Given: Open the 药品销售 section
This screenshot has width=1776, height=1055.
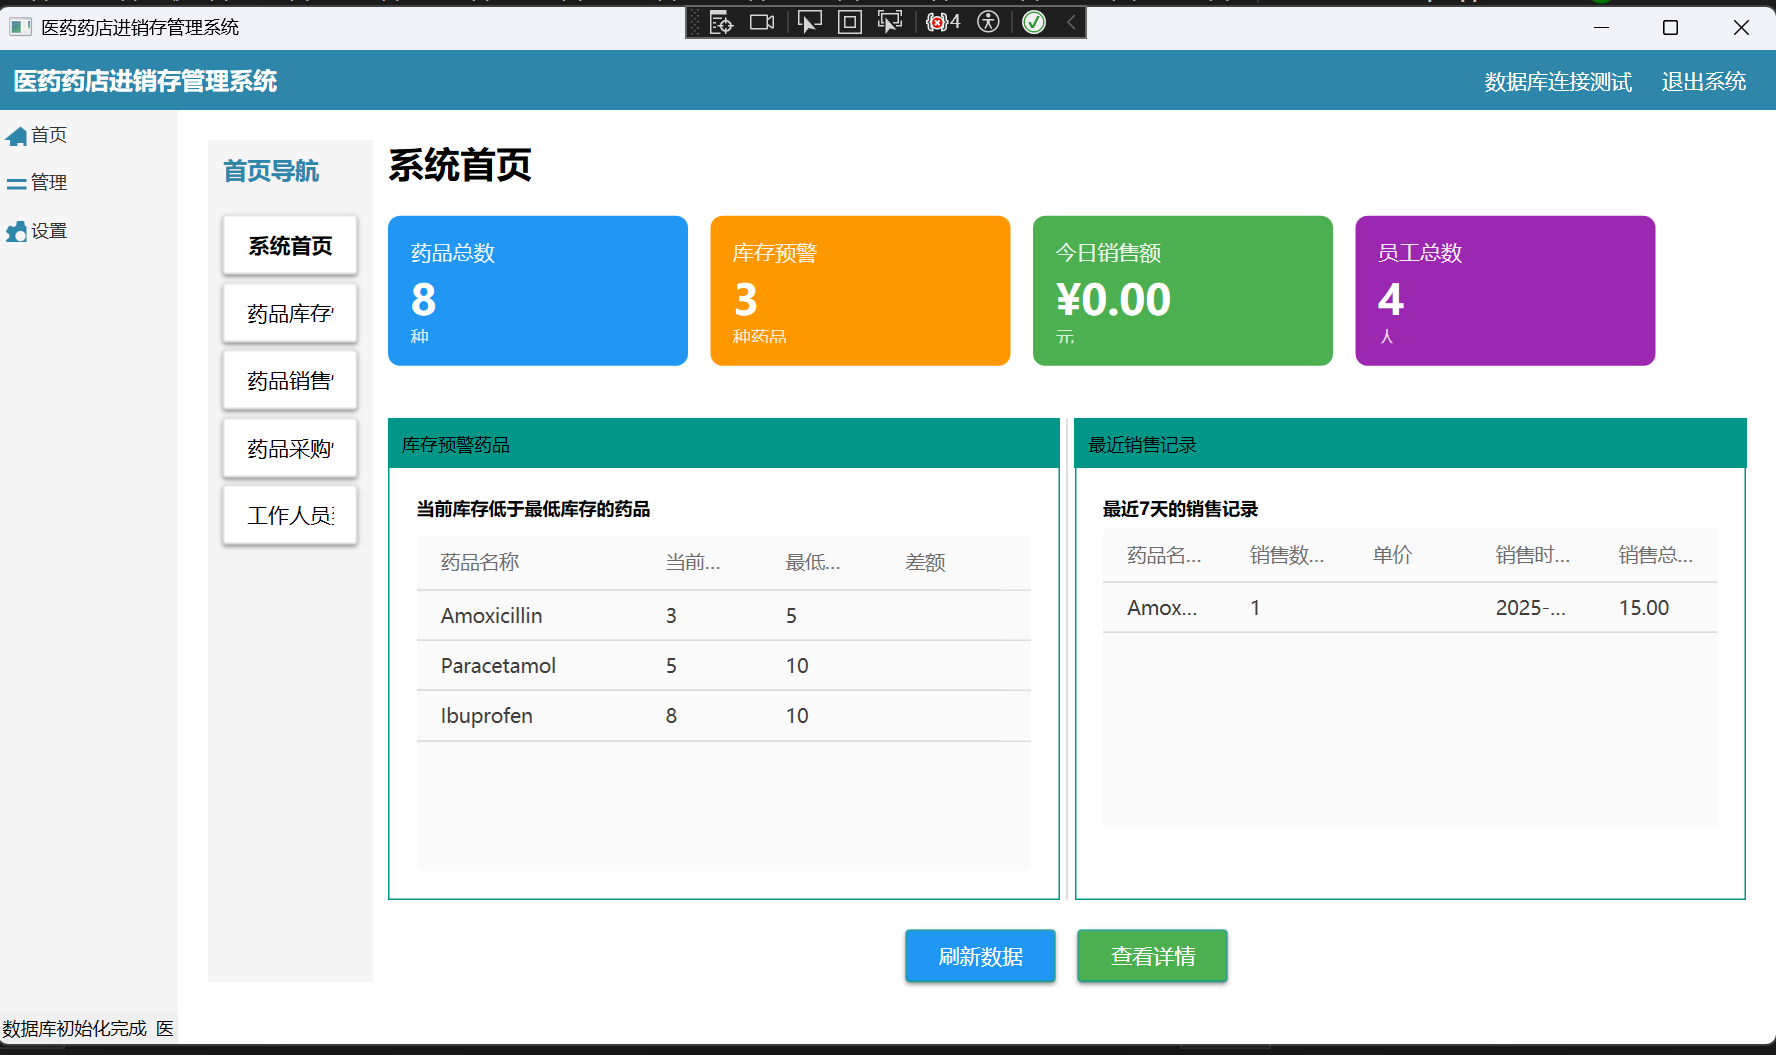Looking at the screenshot, I should [290, 381].
